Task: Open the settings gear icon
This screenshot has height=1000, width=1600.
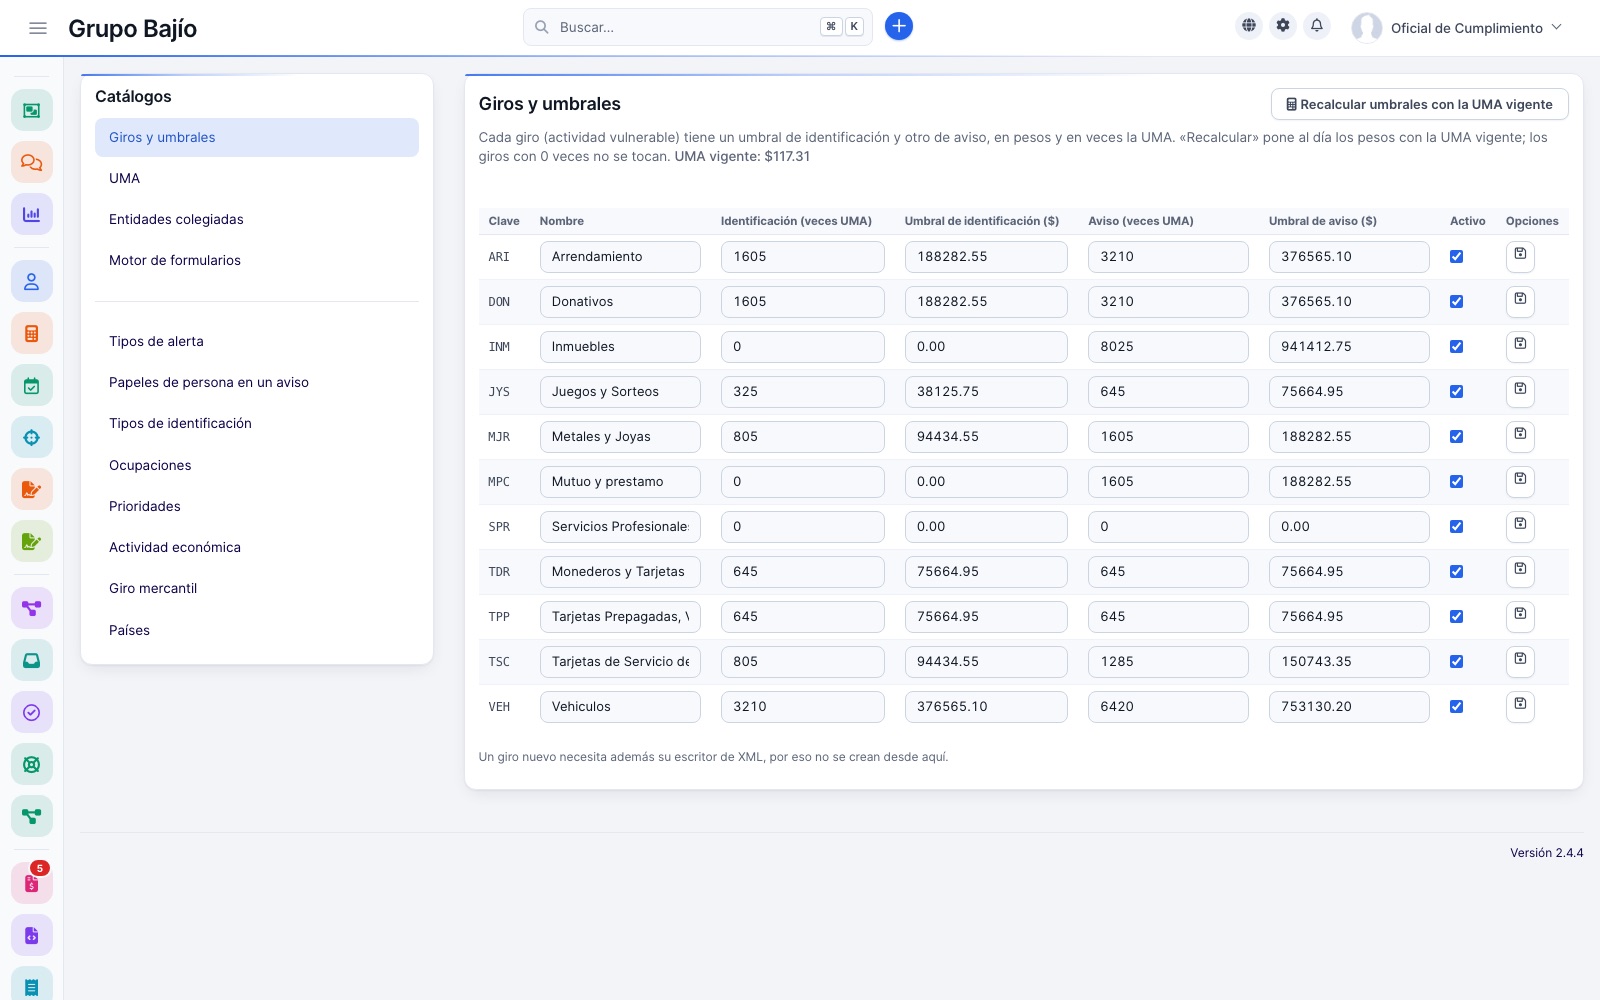Action: pyautogui.click(x=1283, y=26)
